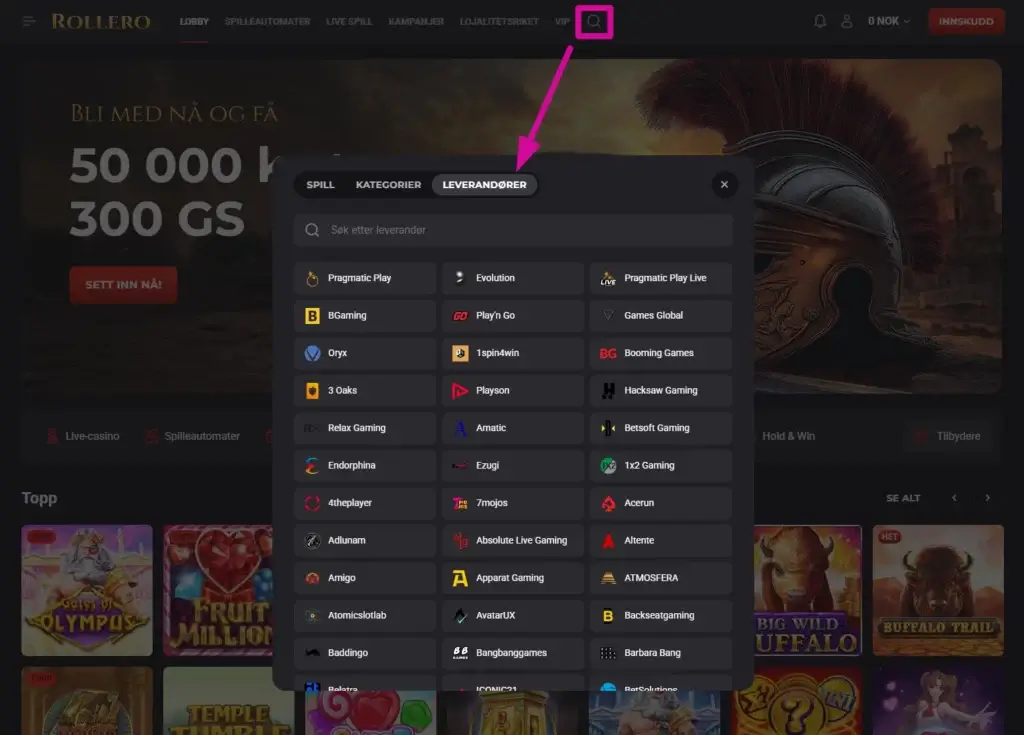The image size is (1024, 735).
Task: Select Pragmatic Play provider
Action: tap(365, 278)
